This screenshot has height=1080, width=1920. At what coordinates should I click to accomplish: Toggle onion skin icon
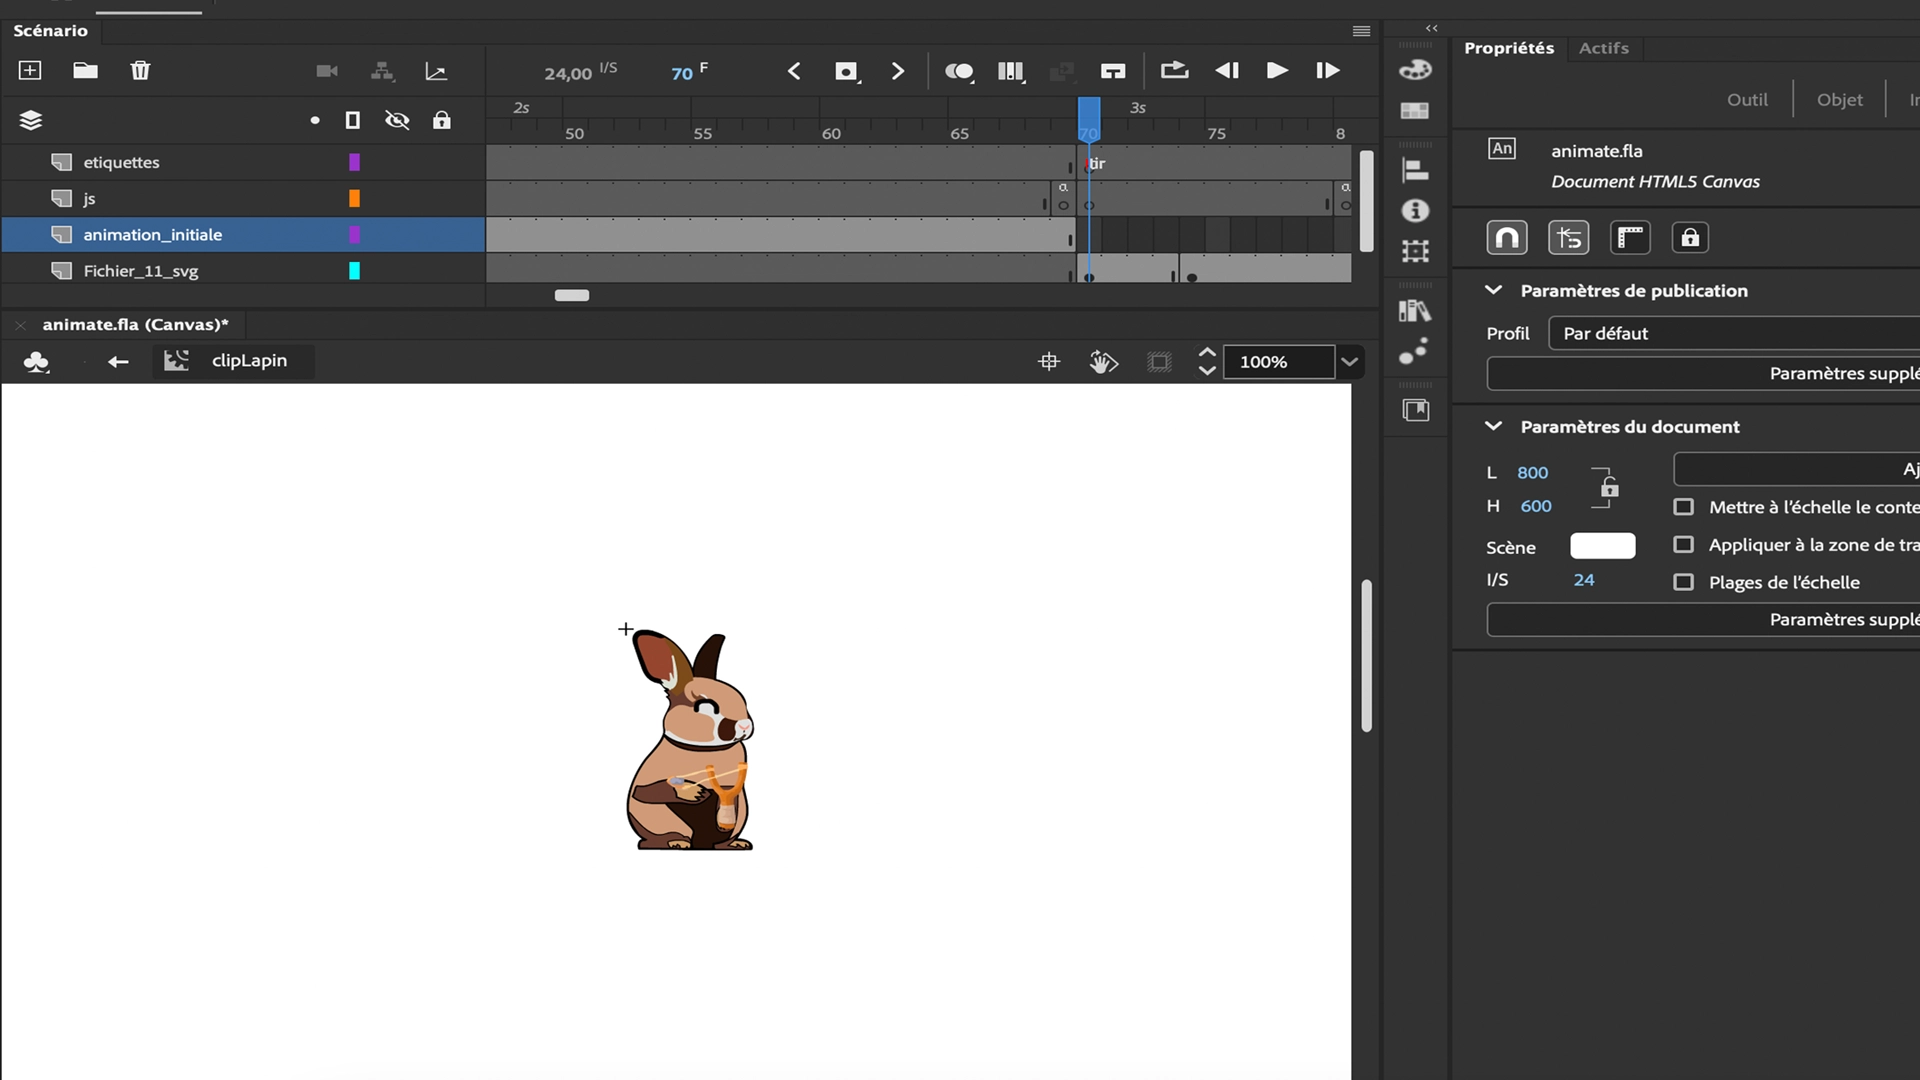click(x=959, y=71)
